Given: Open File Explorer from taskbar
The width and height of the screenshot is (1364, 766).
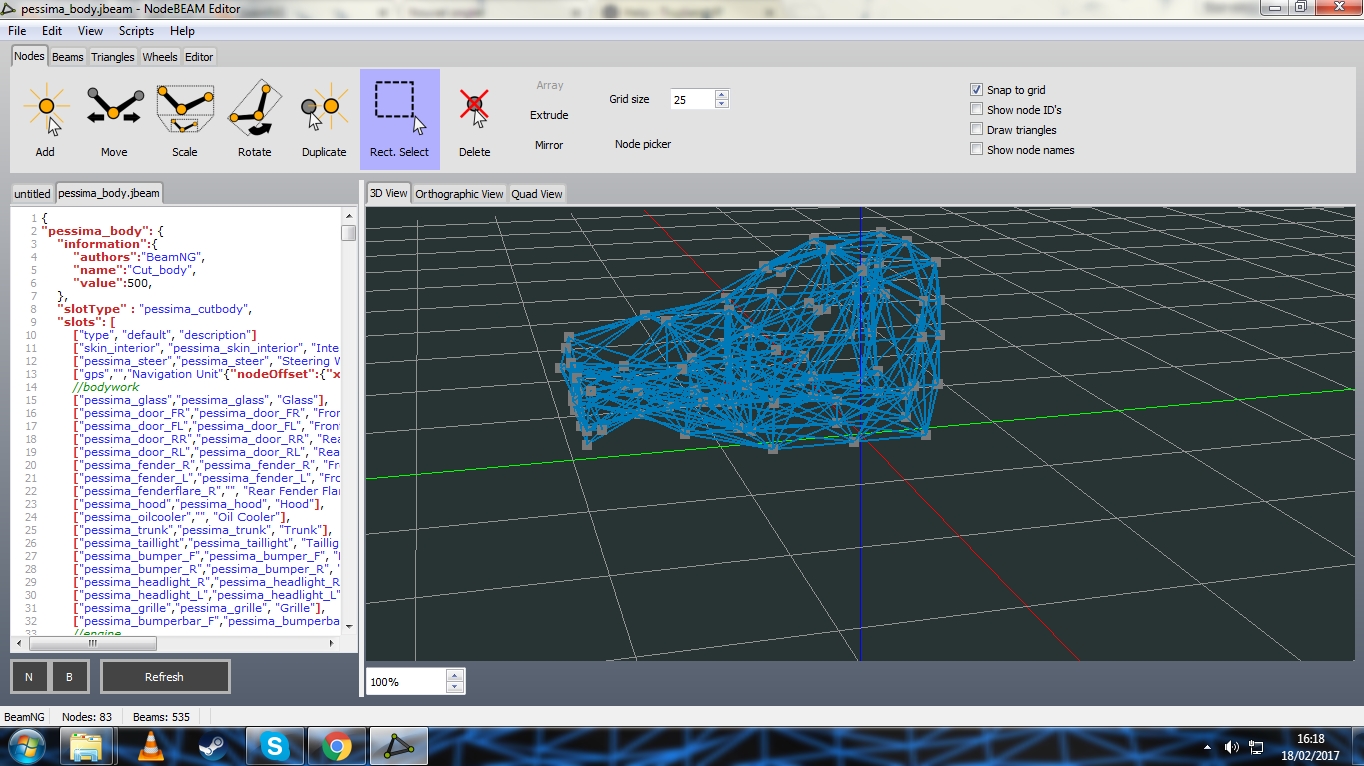Looking at the screenshot, I should (x=86, y=746).
